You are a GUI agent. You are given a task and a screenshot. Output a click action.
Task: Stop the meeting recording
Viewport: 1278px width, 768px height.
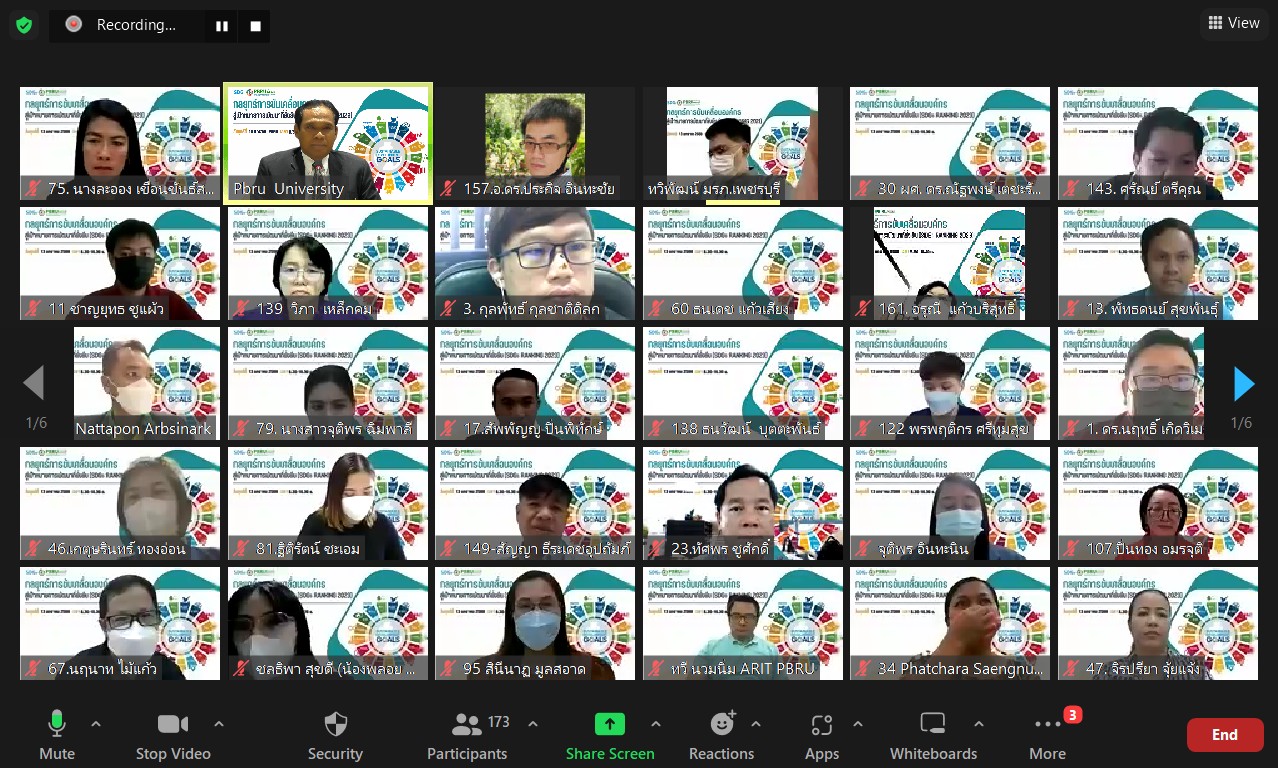tap(255, 26)
